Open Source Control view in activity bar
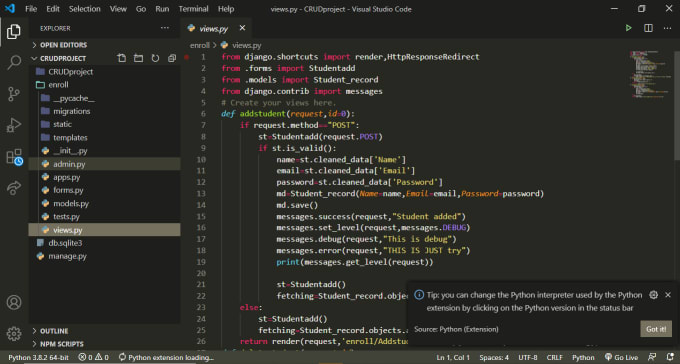This screenshot has height=364, width=680. 14,94
